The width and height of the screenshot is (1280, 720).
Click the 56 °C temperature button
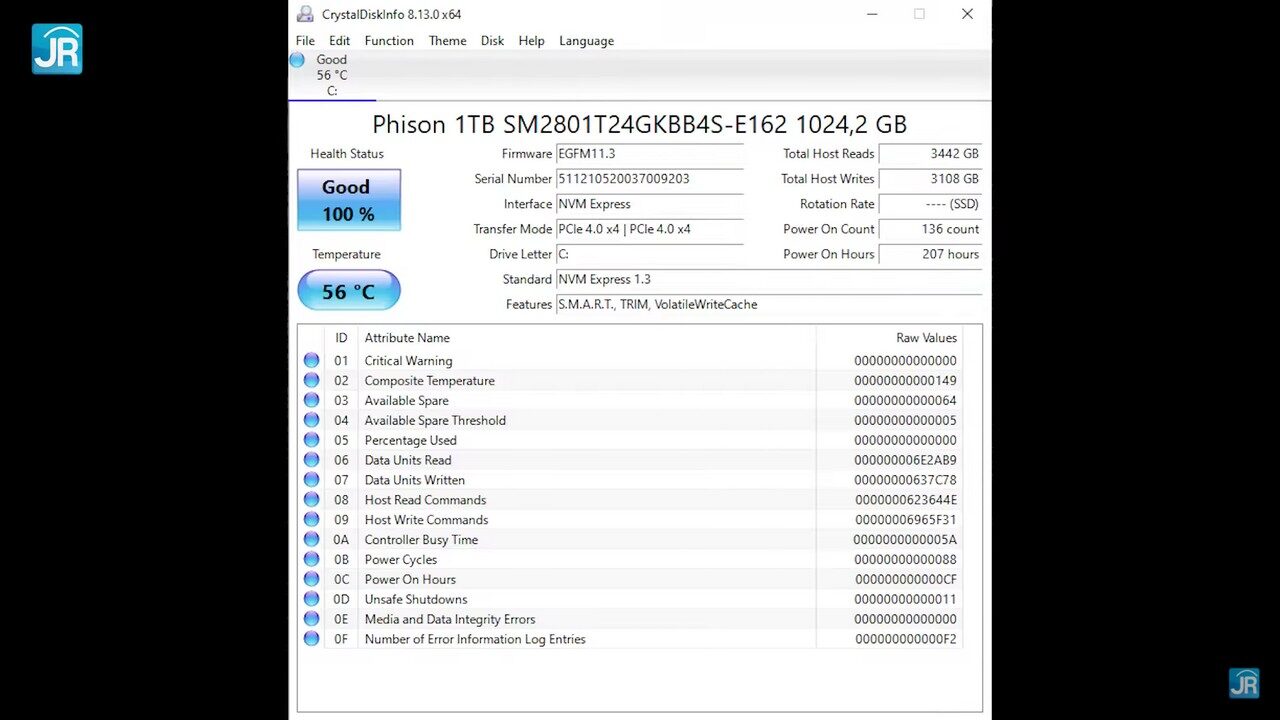[x=348, y=291]
